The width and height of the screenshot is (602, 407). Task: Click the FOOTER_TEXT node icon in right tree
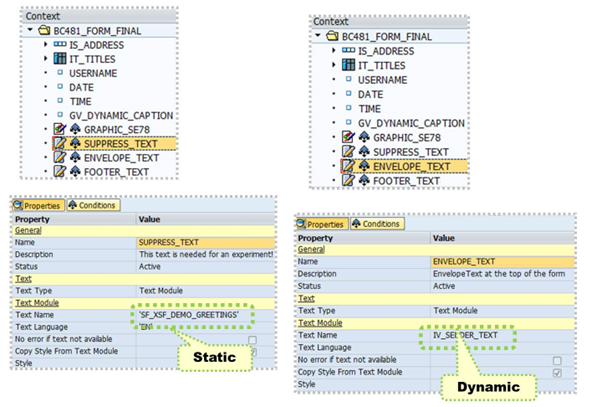point(348,180)
